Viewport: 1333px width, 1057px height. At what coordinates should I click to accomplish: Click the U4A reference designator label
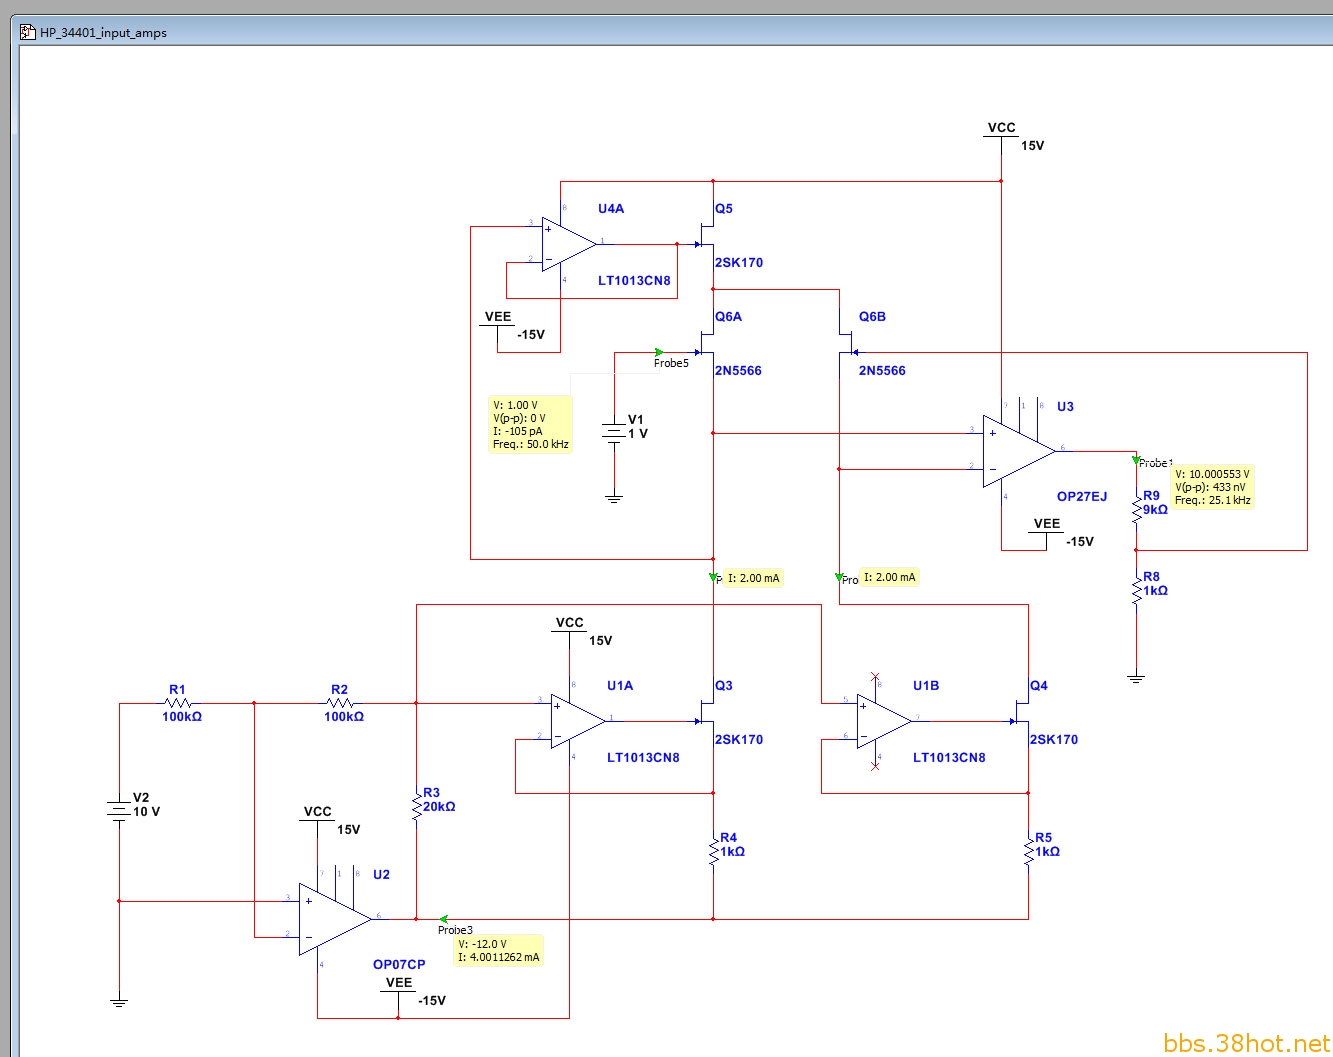[x=611, y=208]
